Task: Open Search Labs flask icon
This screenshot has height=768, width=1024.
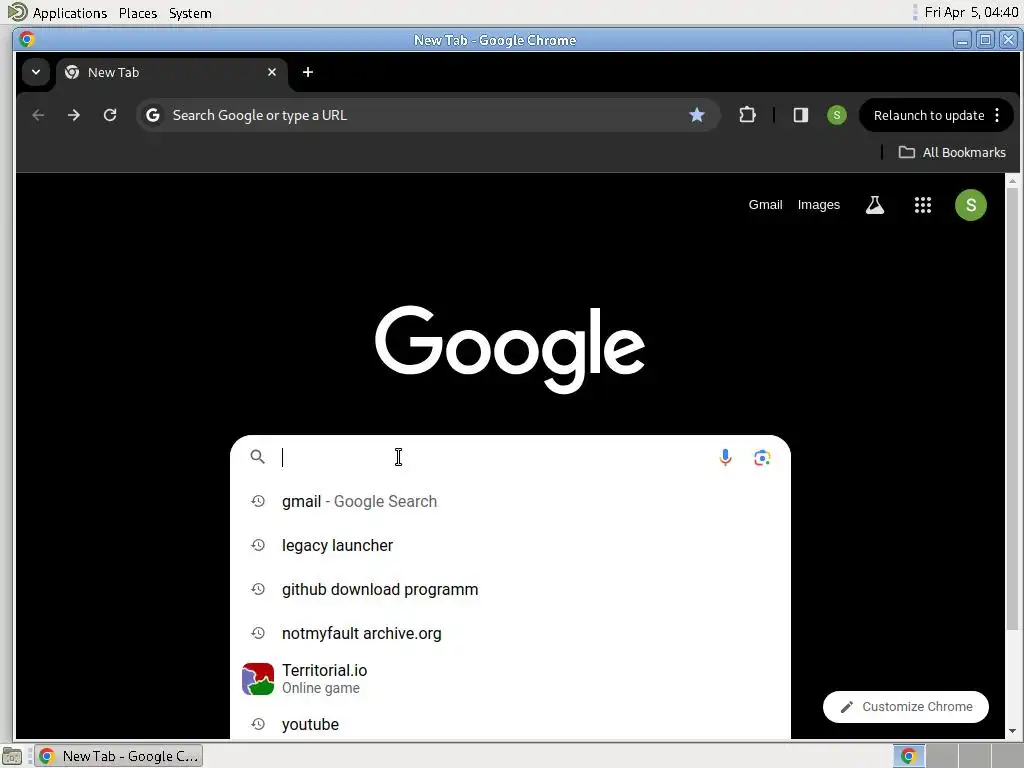Action: tap(874, 205)
